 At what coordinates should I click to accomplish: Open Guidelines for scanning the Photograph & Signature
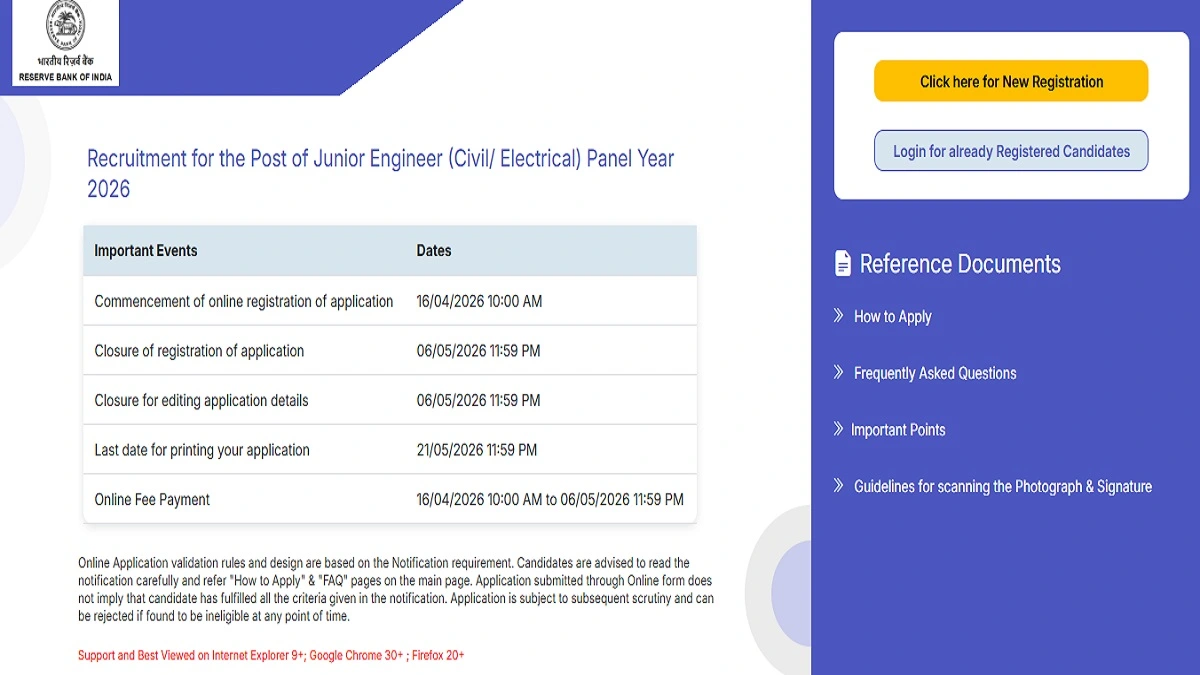point(1002,486)
